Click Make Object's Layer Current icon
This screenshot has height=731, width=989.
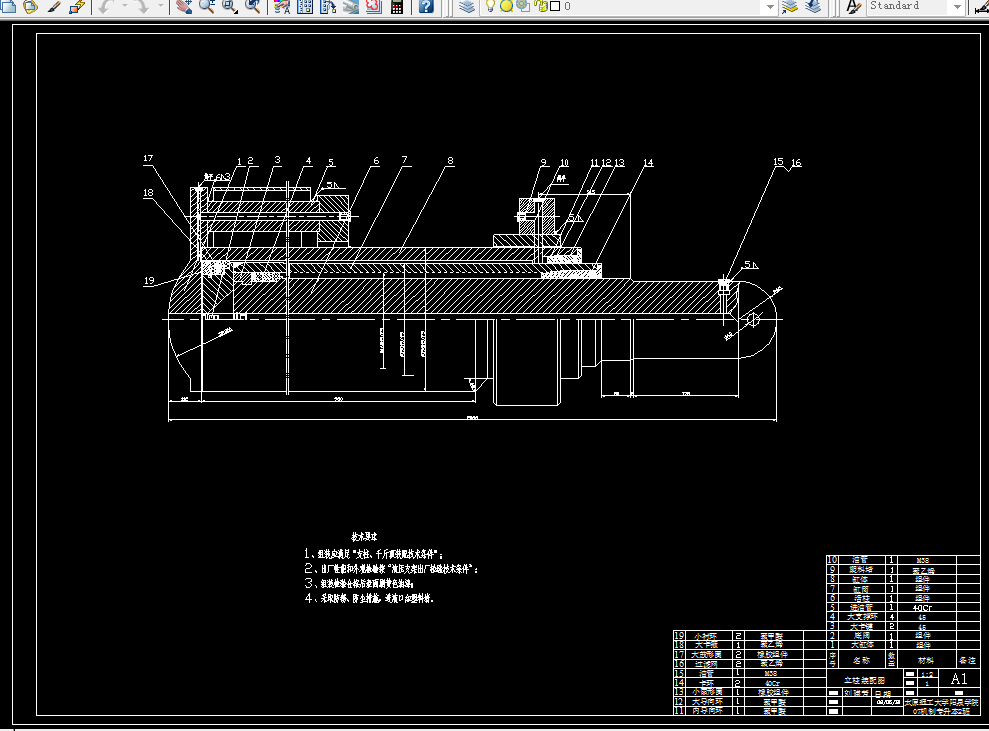coord(790,6)
